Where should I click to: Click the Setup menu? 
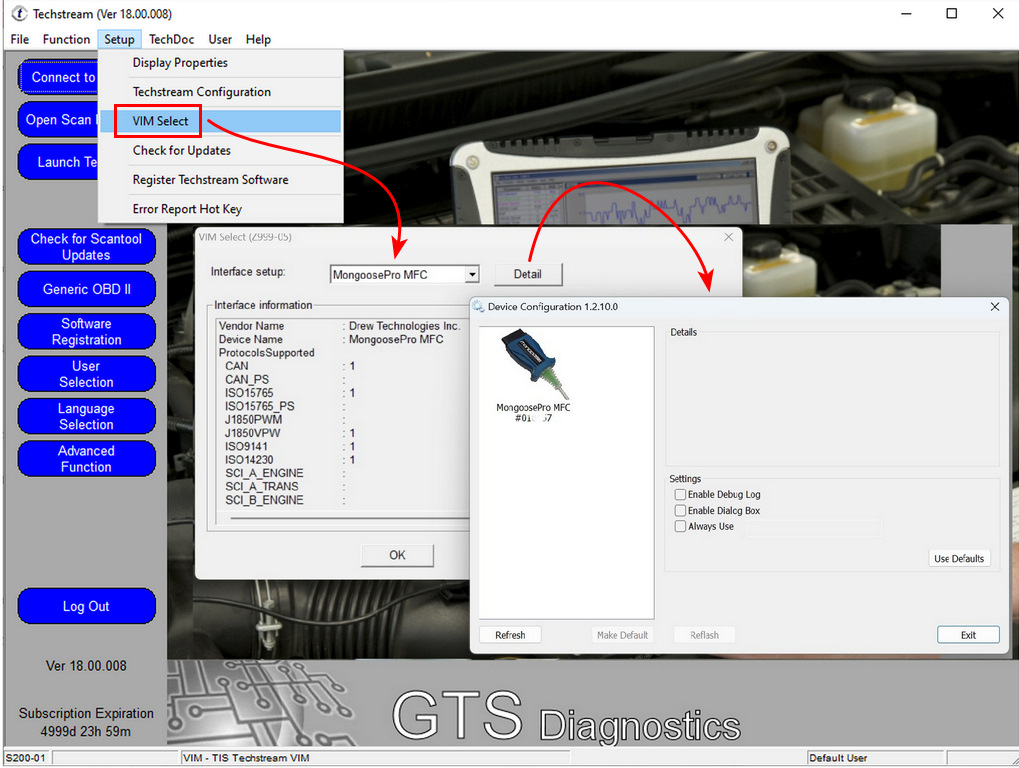click(120, 39)
